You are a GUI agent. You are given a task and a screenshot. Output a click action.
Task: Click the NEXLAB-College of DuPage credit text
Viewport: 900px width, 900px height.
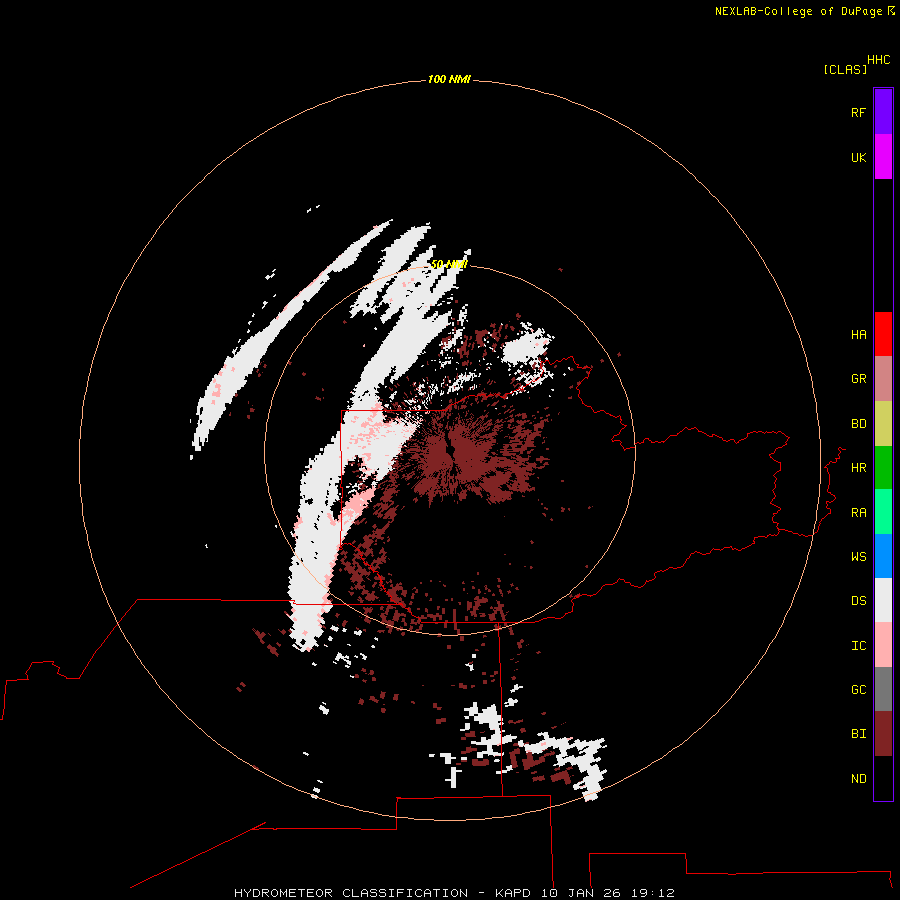pyautogui.click(x=798, y=11)
